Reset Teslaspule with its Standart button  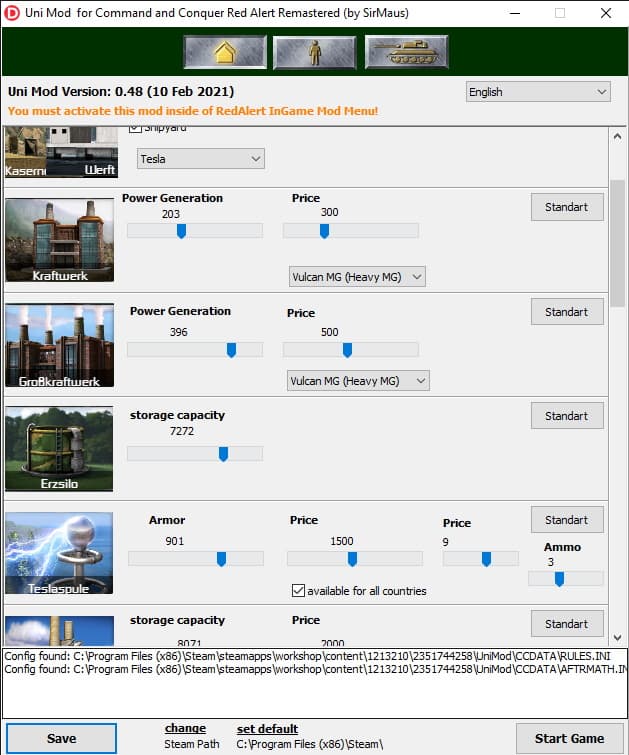(567, 520)
